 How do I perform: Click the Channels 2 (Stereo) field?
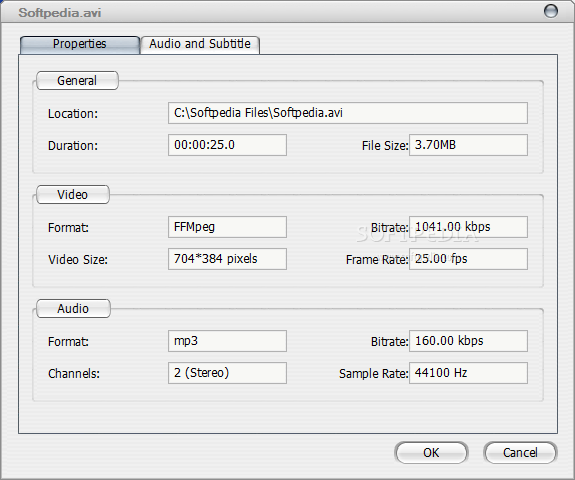click(x=227, y=373)
